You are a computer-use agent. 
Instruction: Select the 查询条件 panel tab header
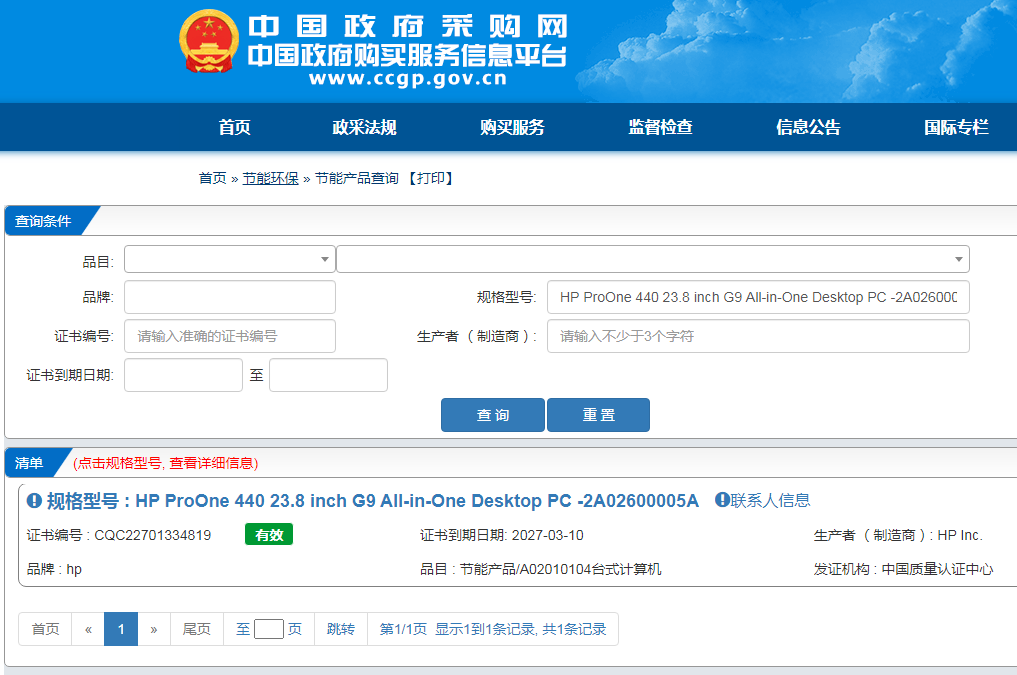coord(43,221)
